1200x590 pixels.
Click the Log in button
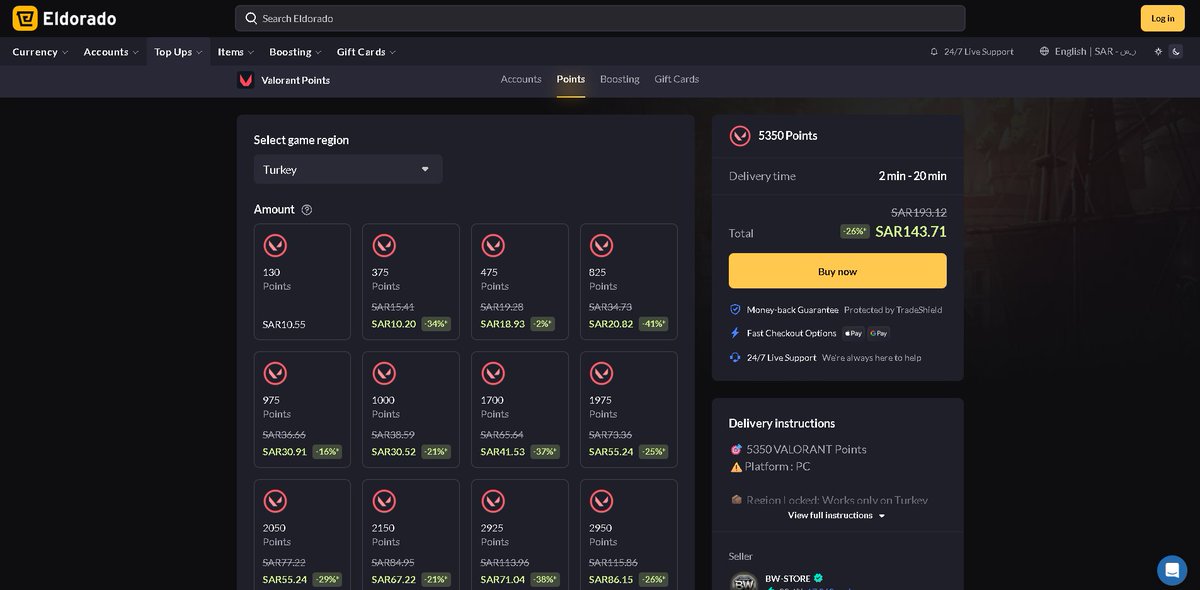pos(1162,18)
